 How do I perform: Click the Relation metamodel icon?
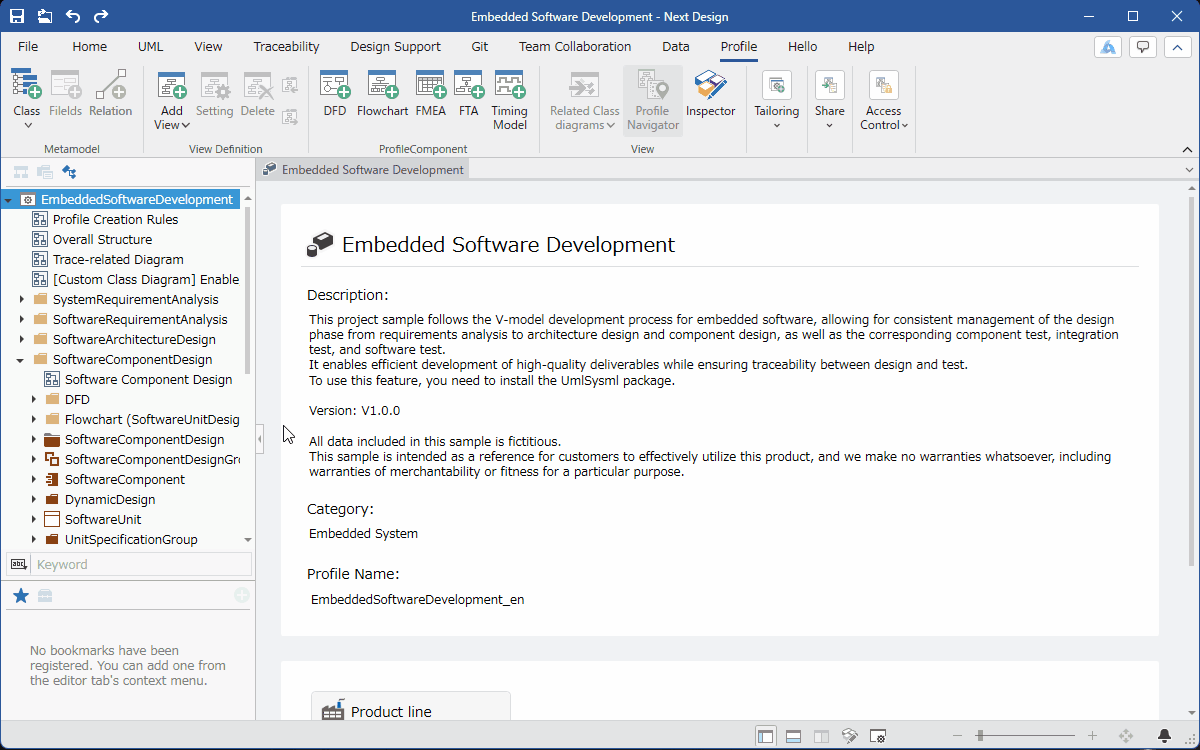110,95
